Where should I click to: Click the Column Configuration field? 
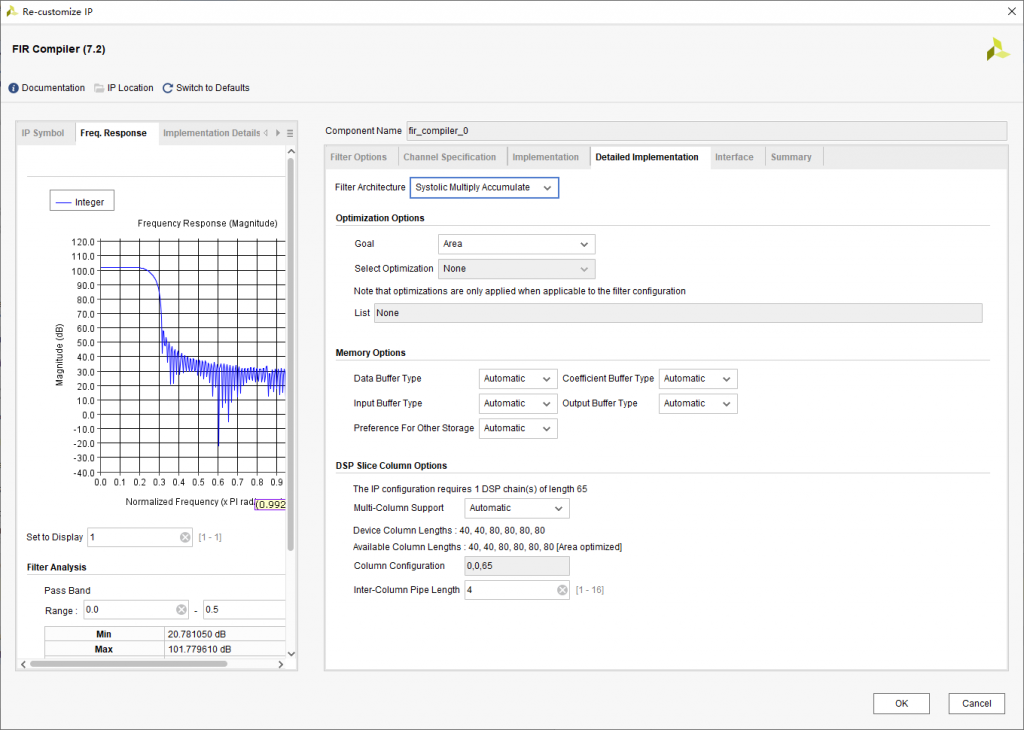tap(517, 566)
